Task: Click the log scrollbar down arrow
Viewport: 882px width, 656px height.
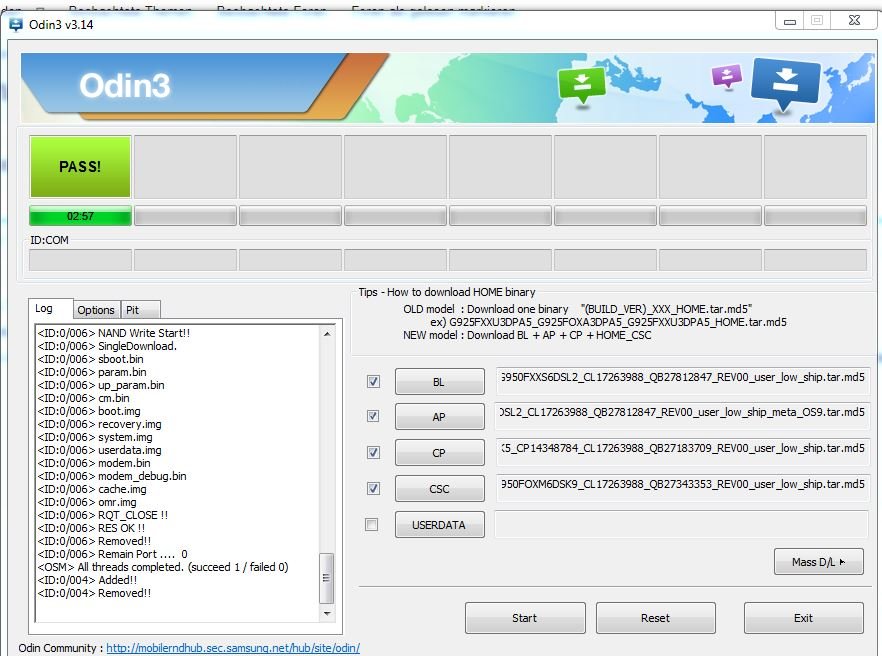Action: pos(327,613)
